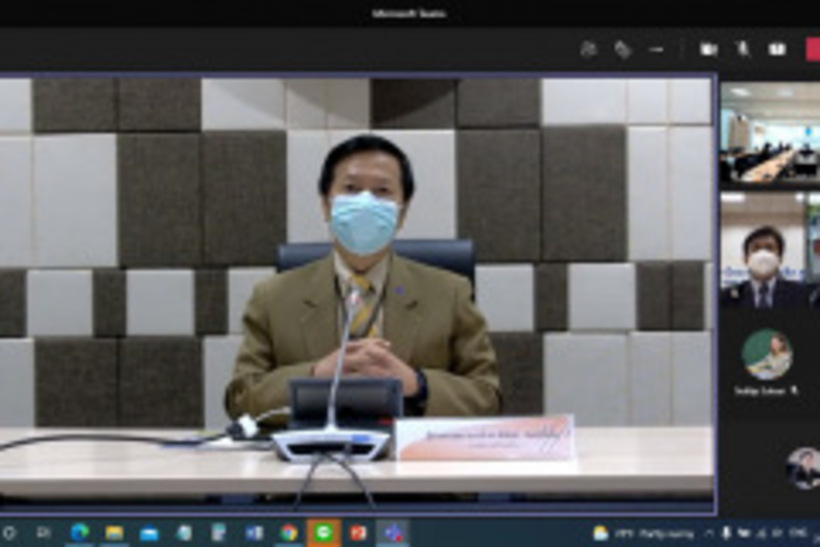Toggle the Teams camera on or off
Screen dimensions: 820x547
coord(708,49)
